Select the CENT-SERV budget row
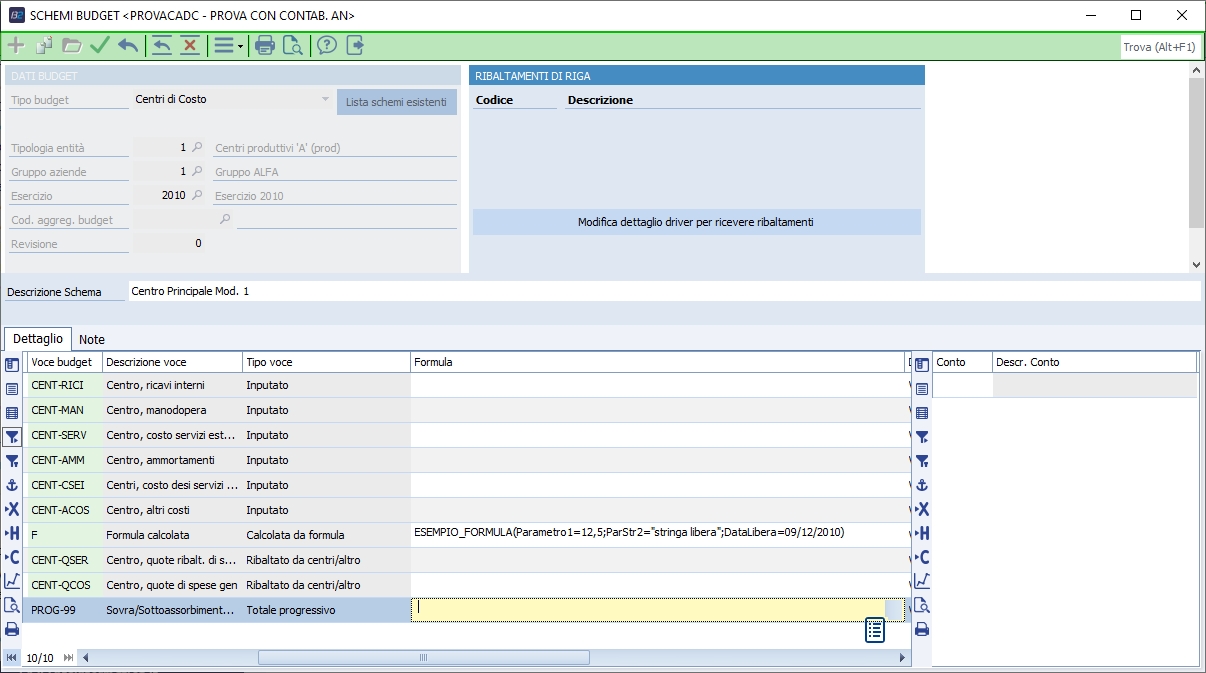 tap(466, 435)
